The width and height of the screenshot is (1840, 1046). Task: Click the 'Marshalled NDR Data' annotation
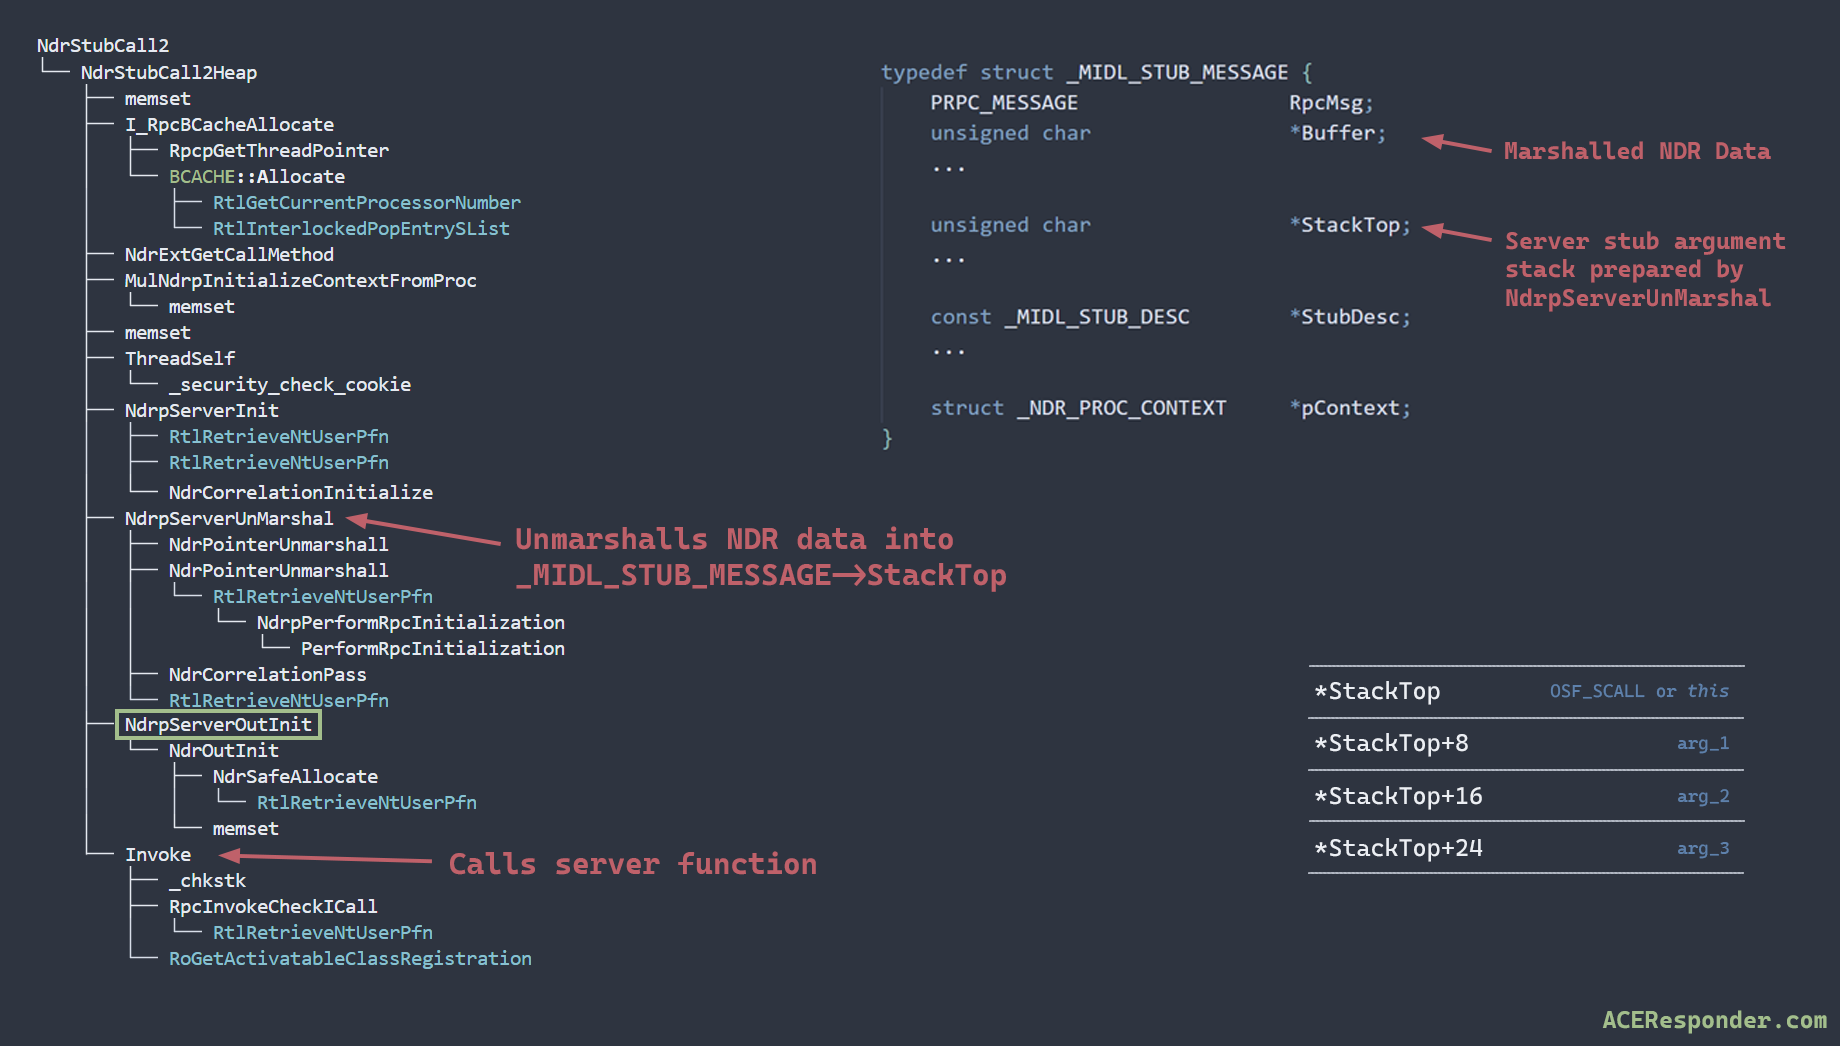(1636, 152)
